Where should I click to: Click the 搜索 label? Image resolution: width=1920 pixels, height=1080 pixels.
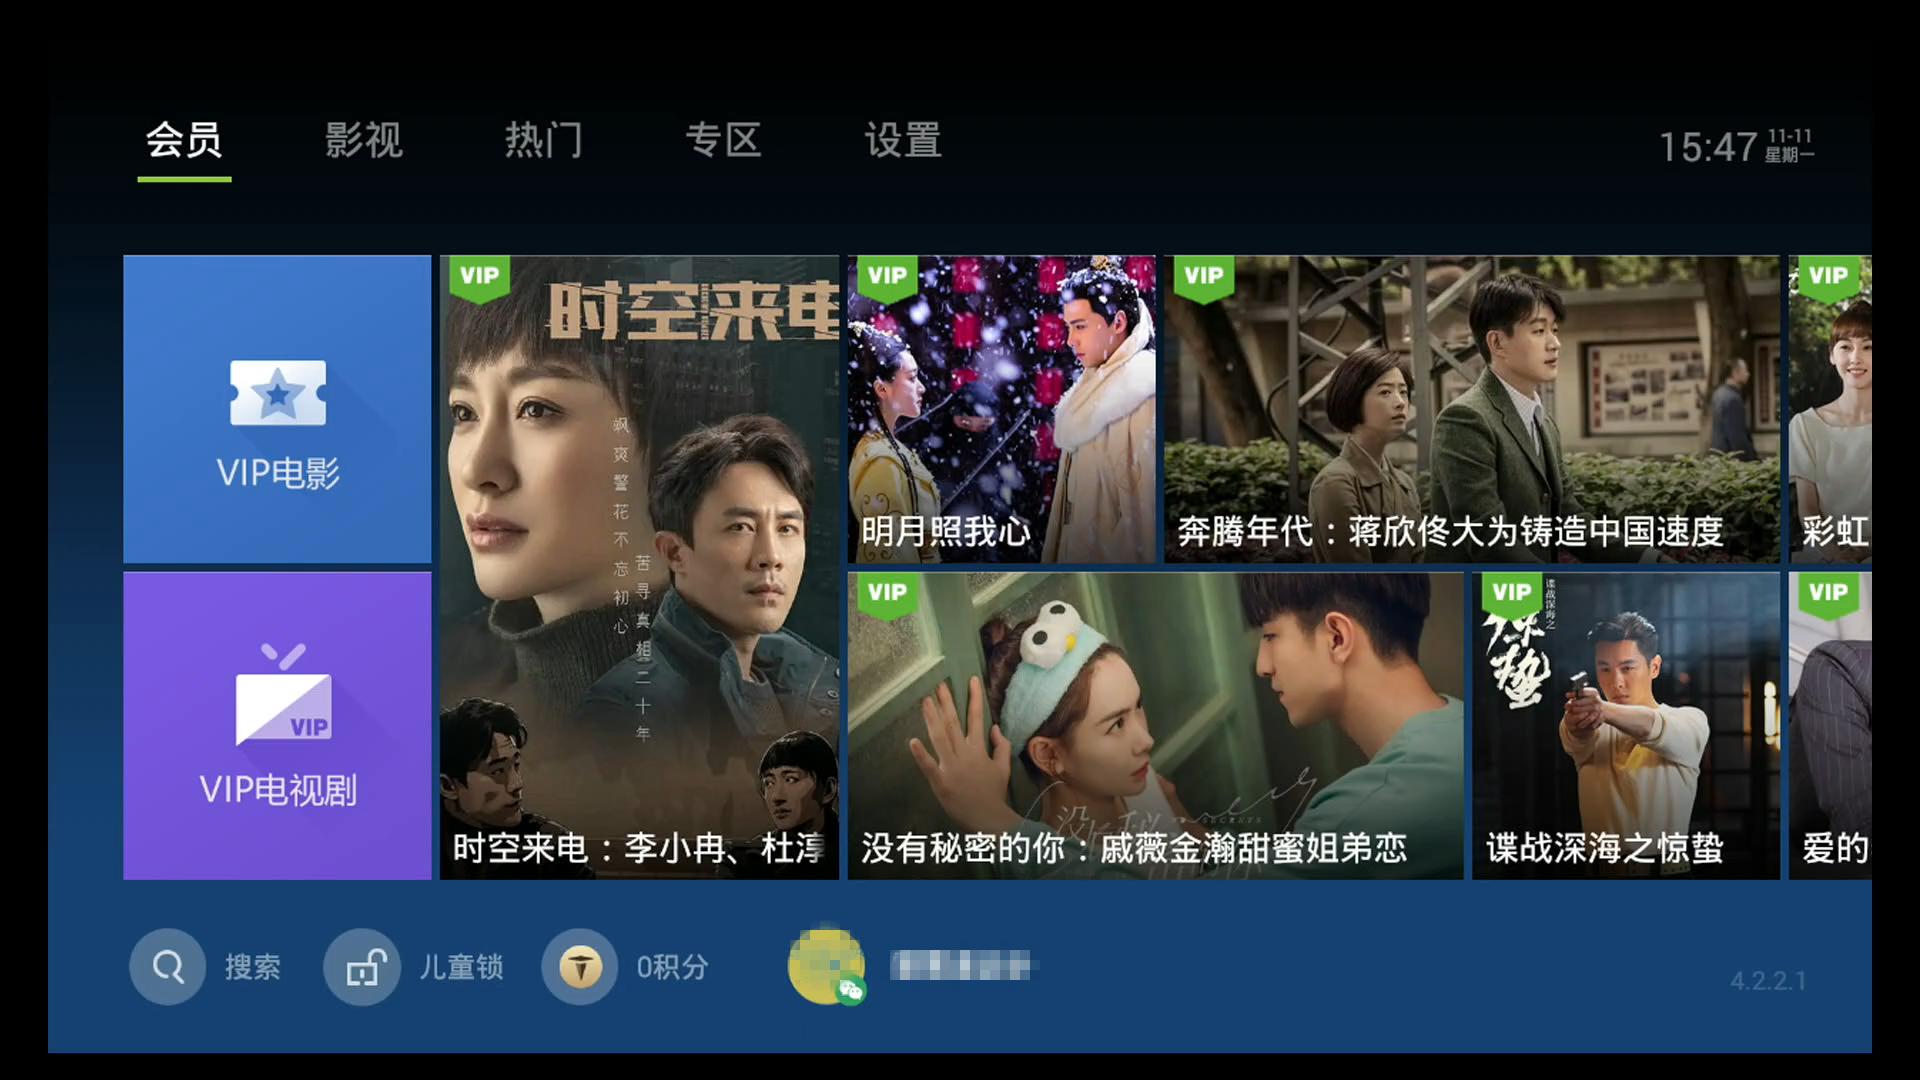[x=252, y=967]
